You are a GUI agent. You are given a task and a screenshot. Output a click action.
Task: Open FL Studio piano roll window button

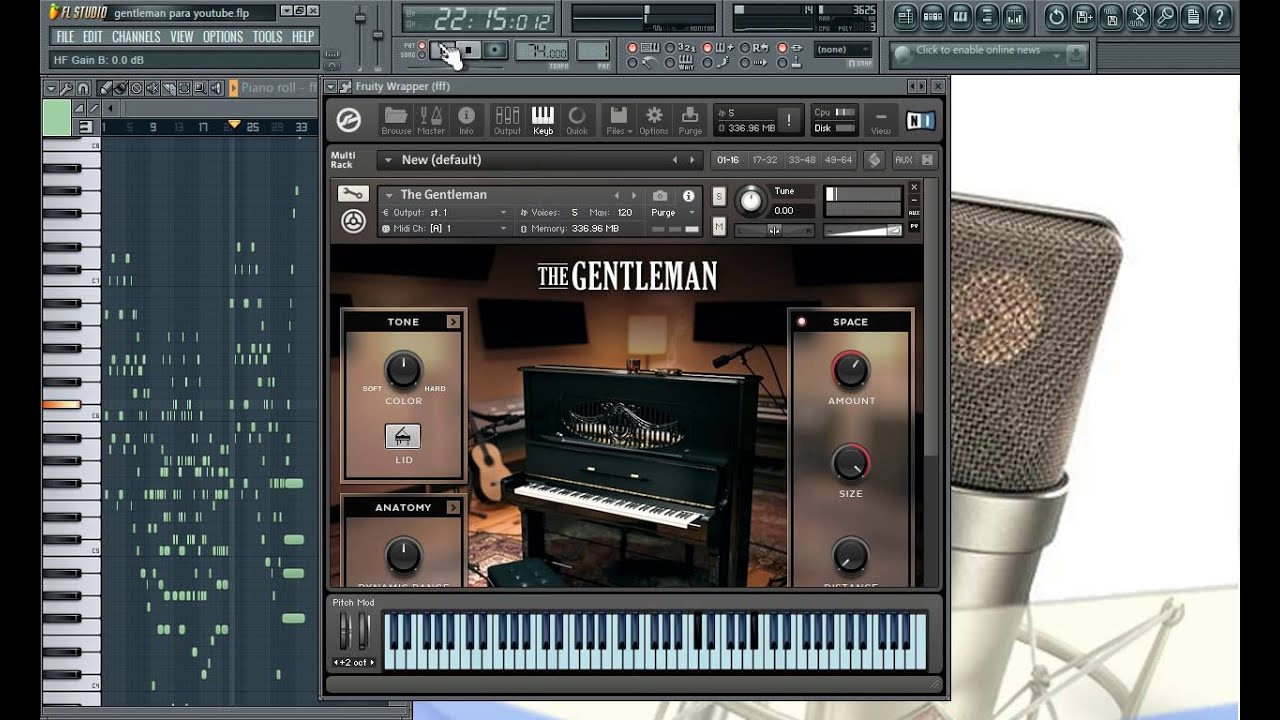[960, 16]
